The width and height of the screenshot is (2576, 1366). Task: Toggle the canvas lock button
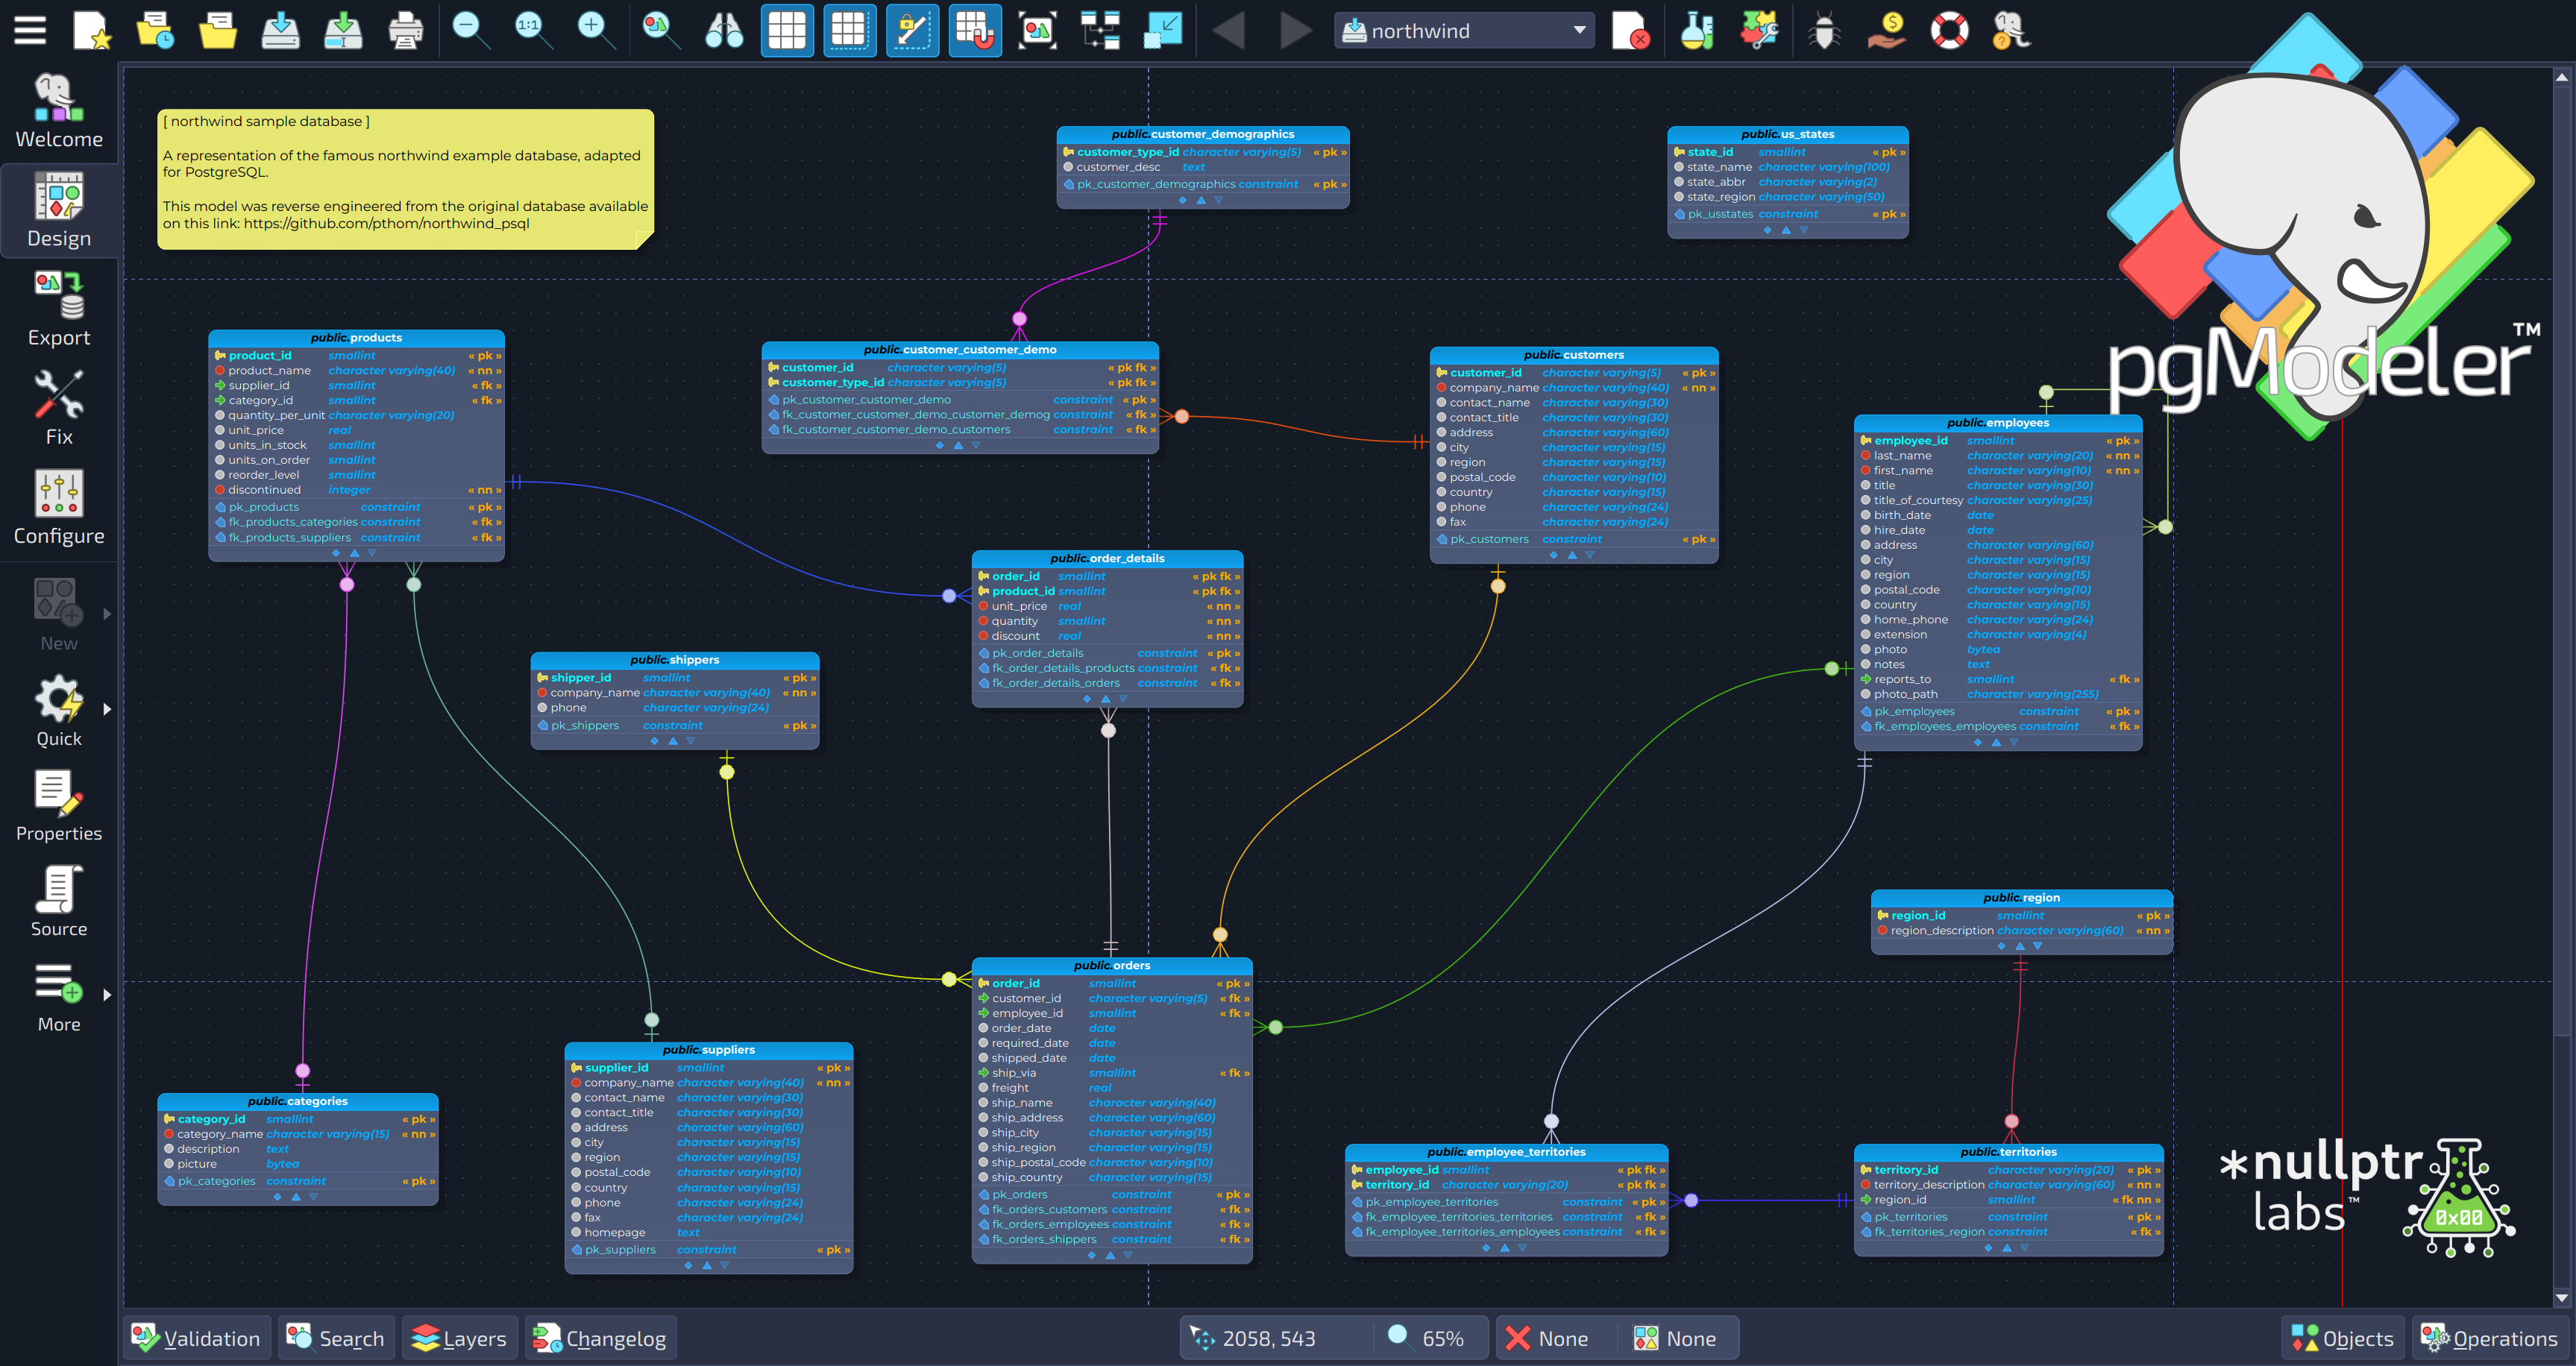912,30
